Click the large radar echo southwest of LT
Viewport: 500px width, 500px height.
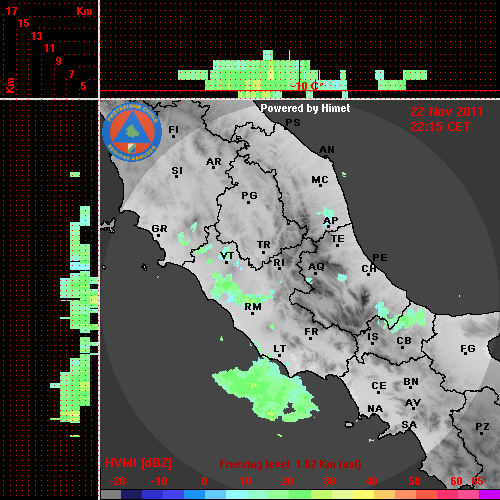pos(267,390)
